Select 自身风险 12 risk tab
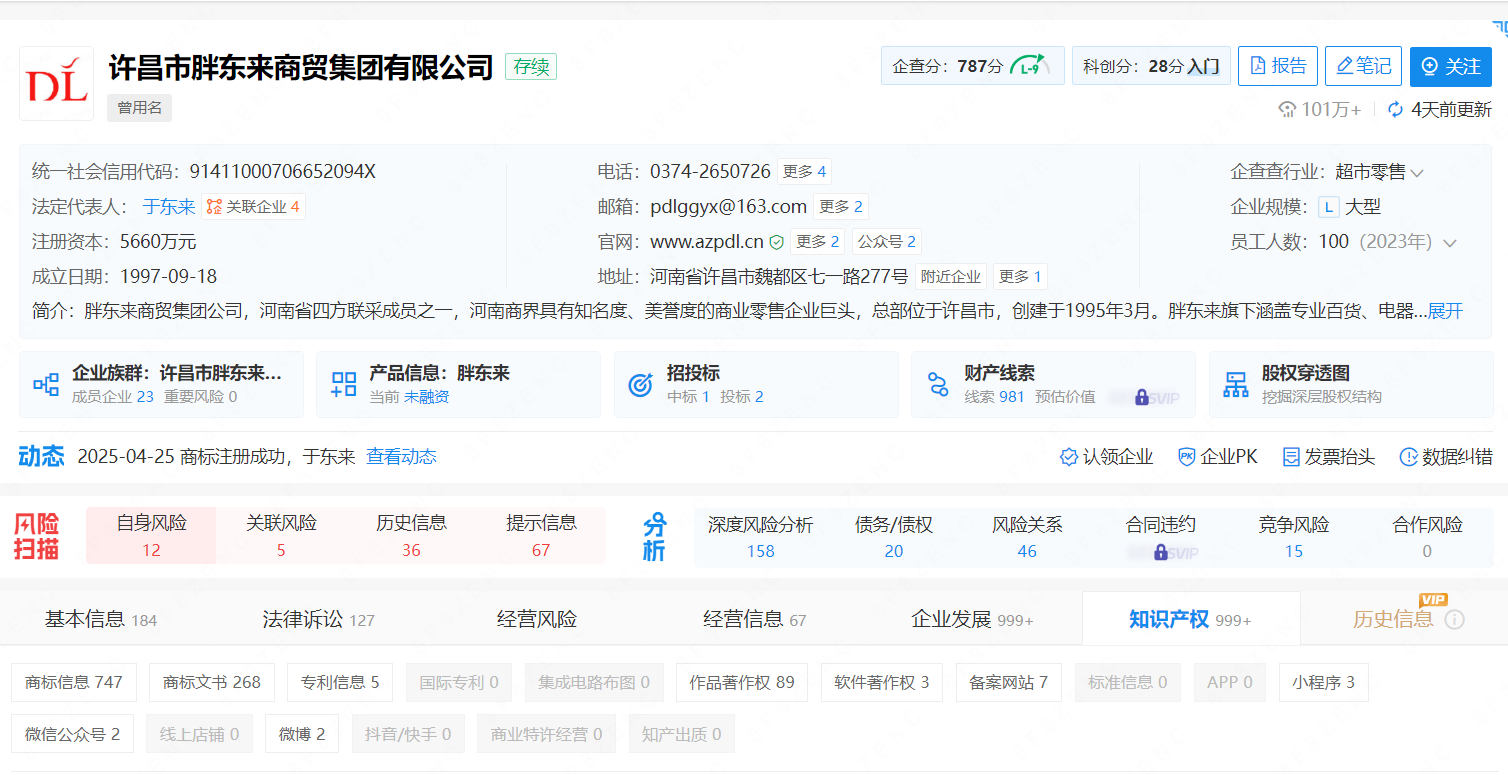This screenshot has width=1508, height=775. 151,536
